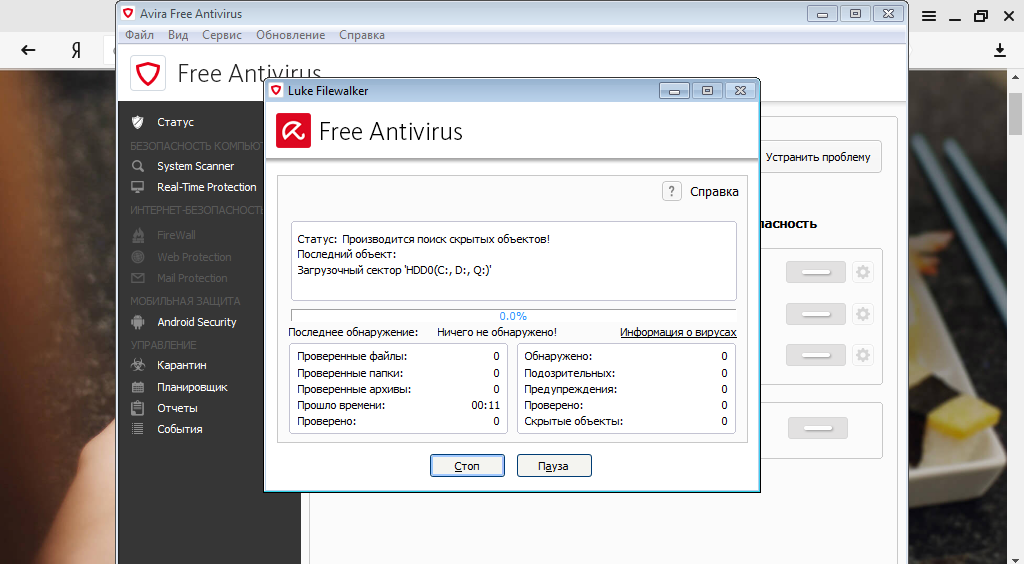The height and width of the screenshot is (564, 1024).
Task: Open the Справка menu in menu bar
Action: tap(362, 35)
